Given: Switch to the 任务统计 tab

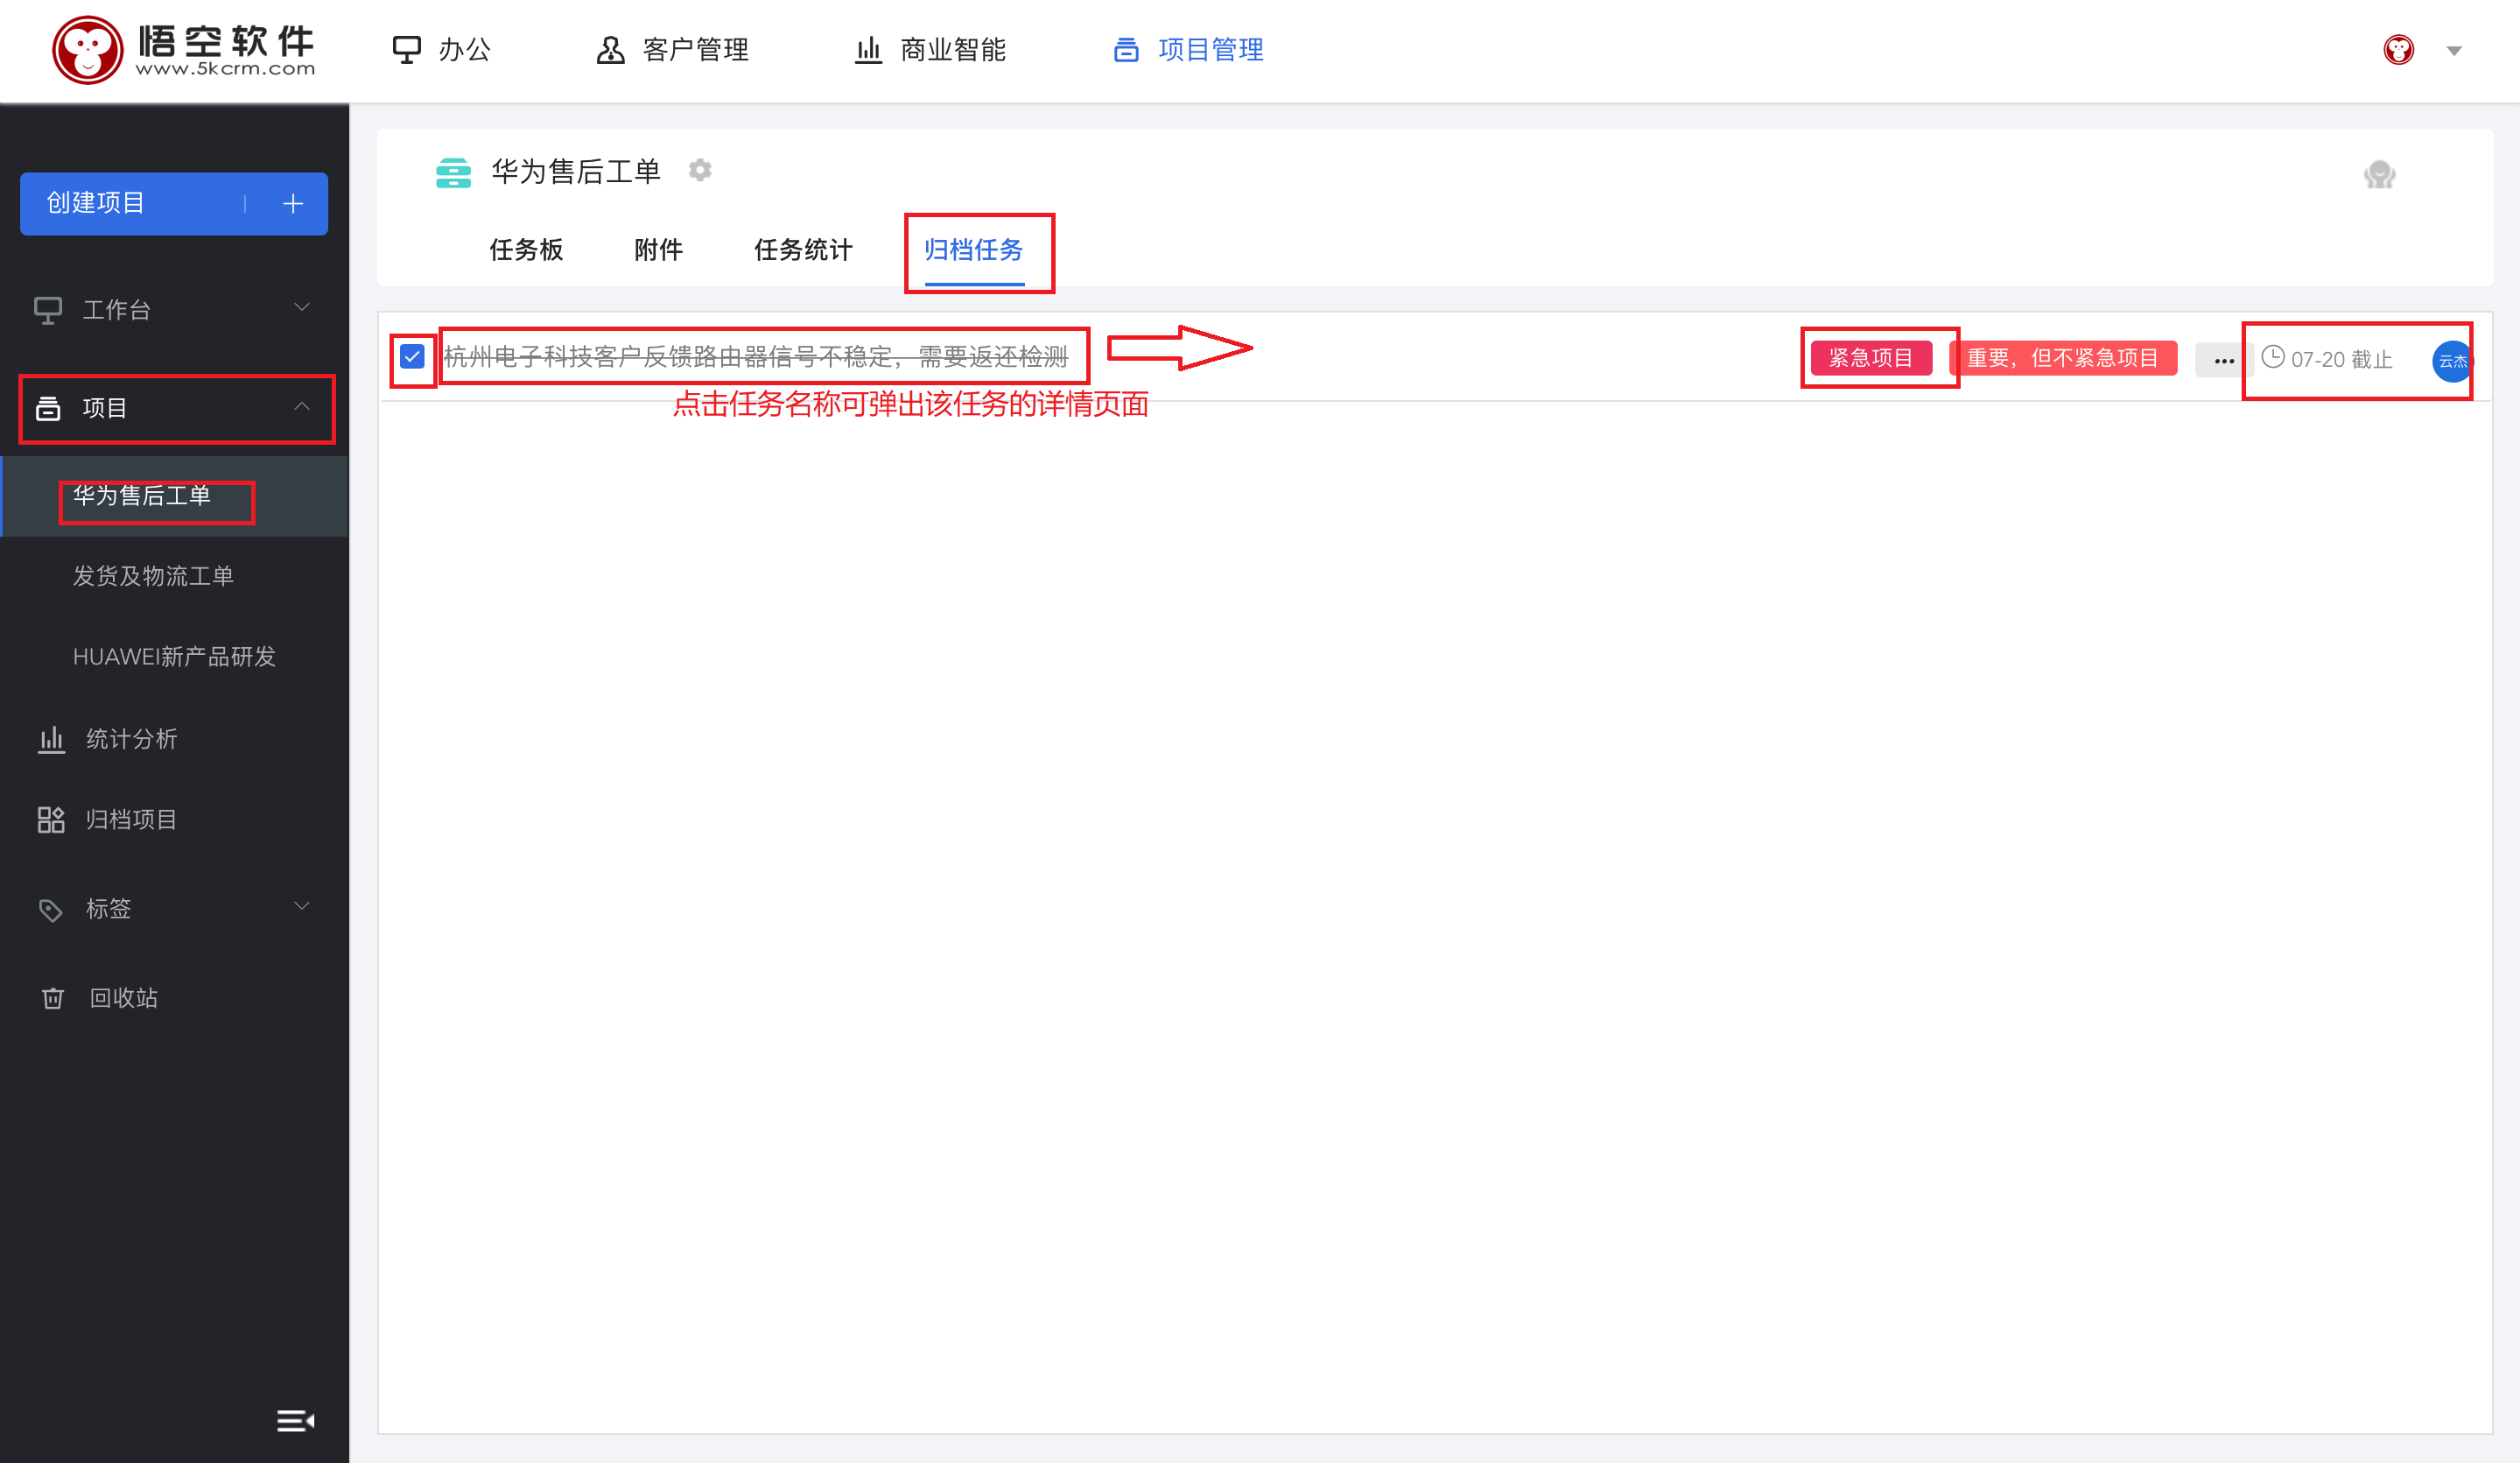Looking at the screenshot, I should tap(803, 250).
